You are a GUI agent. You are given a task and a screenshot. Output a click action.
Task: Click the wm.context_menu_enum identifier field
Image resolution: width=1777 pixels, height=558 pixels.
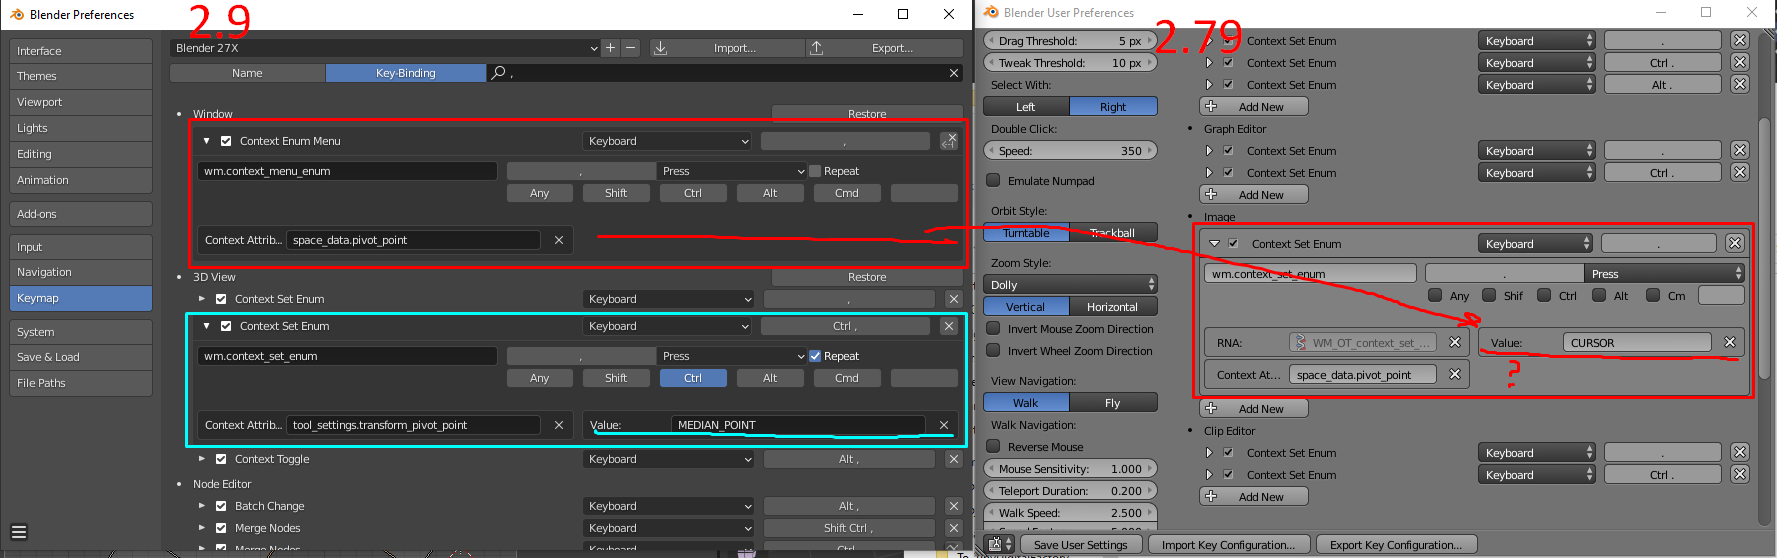tap(347, 171)
